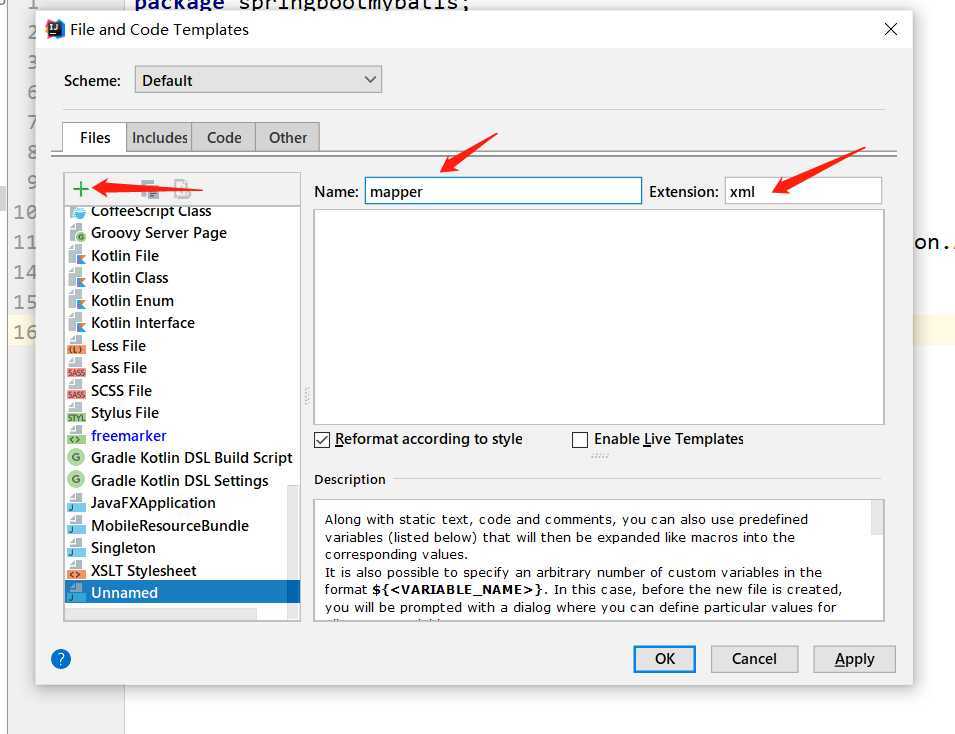The image size is (955, 734).
Task: Select the Kotlin Interface row text
Action: tap(143, 323)
